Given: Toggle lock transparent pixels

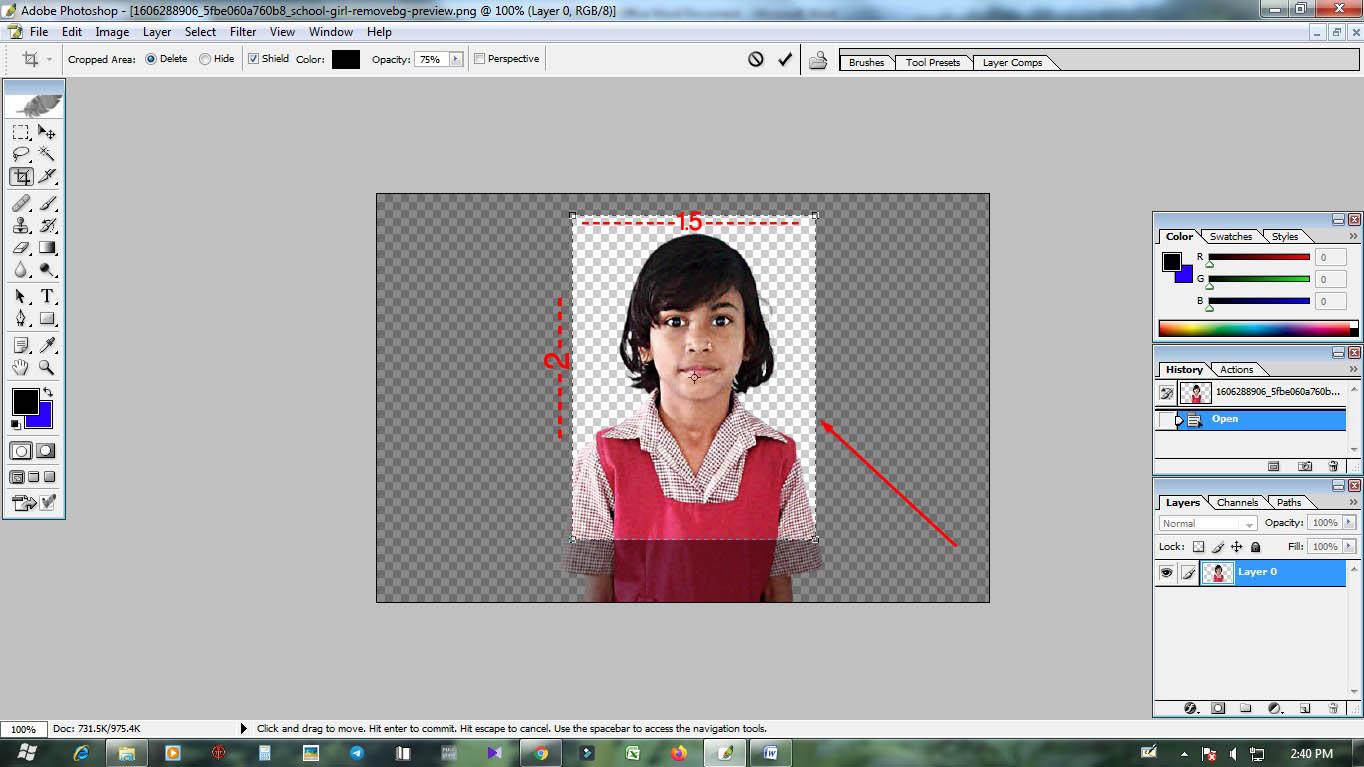Looking at the screenshot, I should point(1198,547).
